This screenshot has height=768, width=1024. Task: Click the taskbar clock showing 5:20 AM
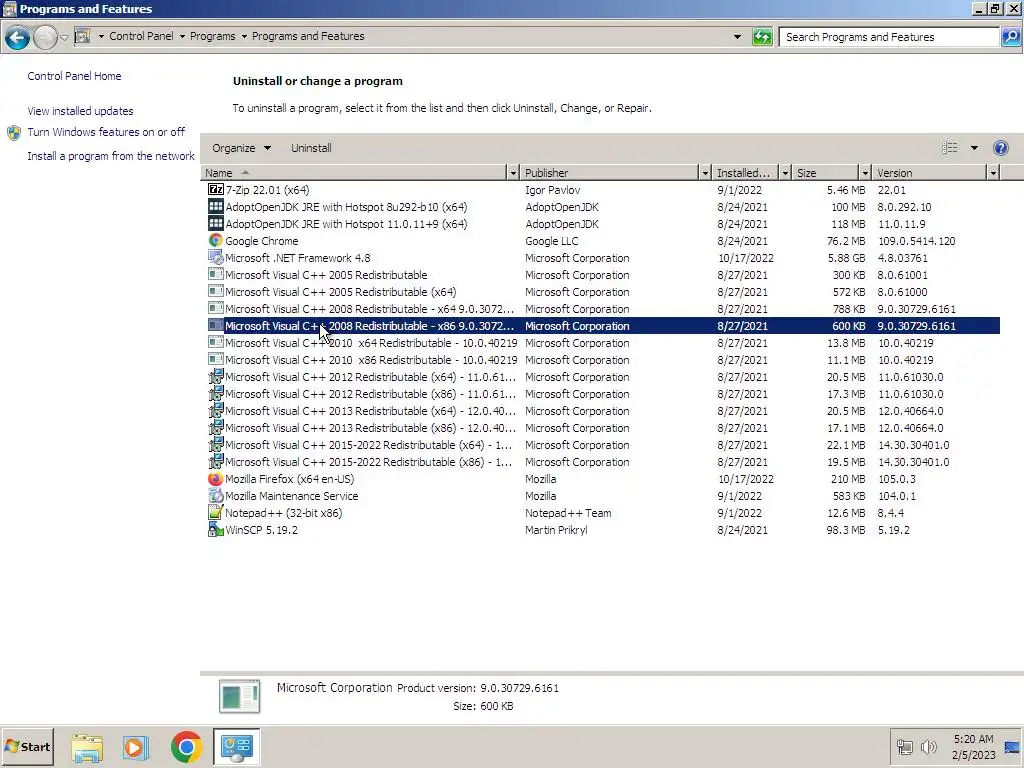973,747
